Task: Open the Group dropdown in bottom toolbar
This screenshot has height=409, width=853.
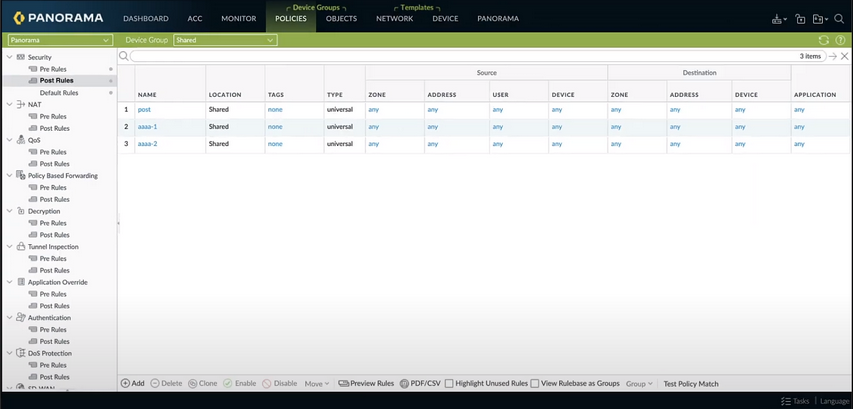Action: point(639,383)
